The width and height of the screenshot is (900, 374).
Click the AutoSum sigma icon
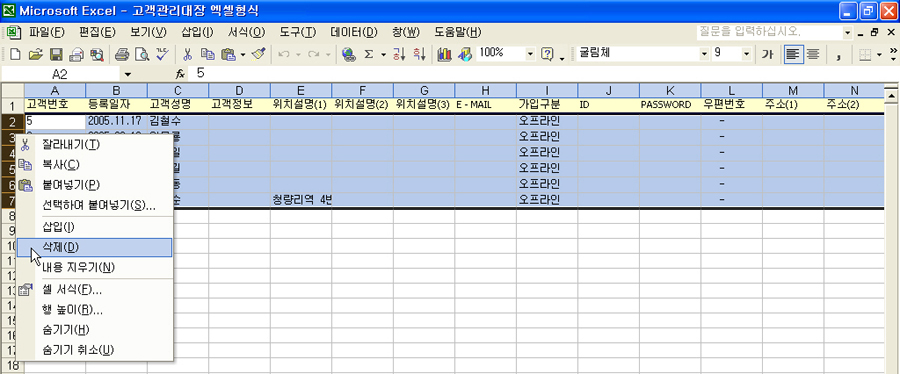(368, 54)
